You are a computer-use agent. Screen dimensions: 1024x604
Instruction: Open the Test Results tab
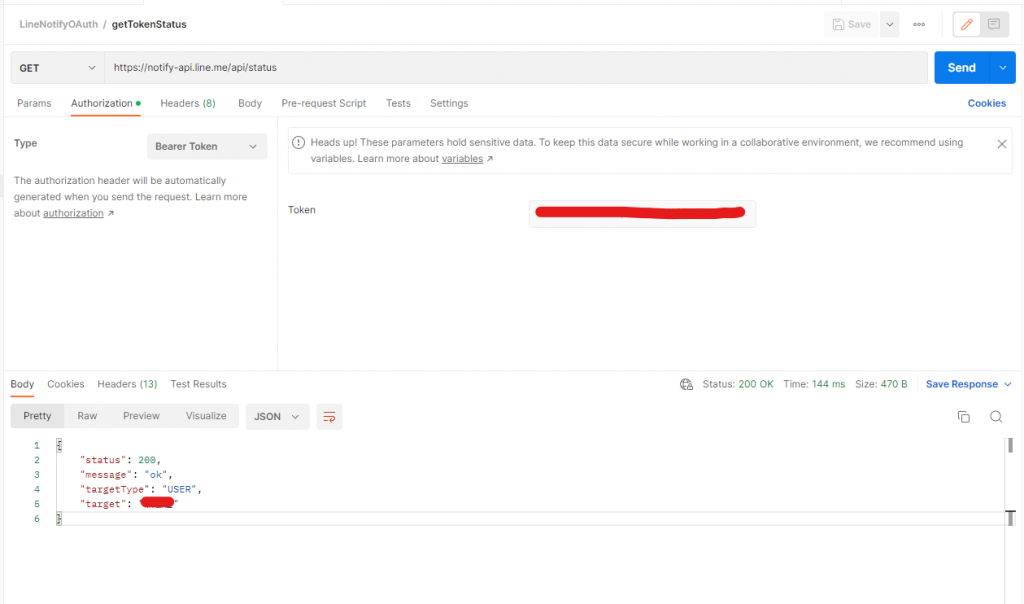[199, 384]
